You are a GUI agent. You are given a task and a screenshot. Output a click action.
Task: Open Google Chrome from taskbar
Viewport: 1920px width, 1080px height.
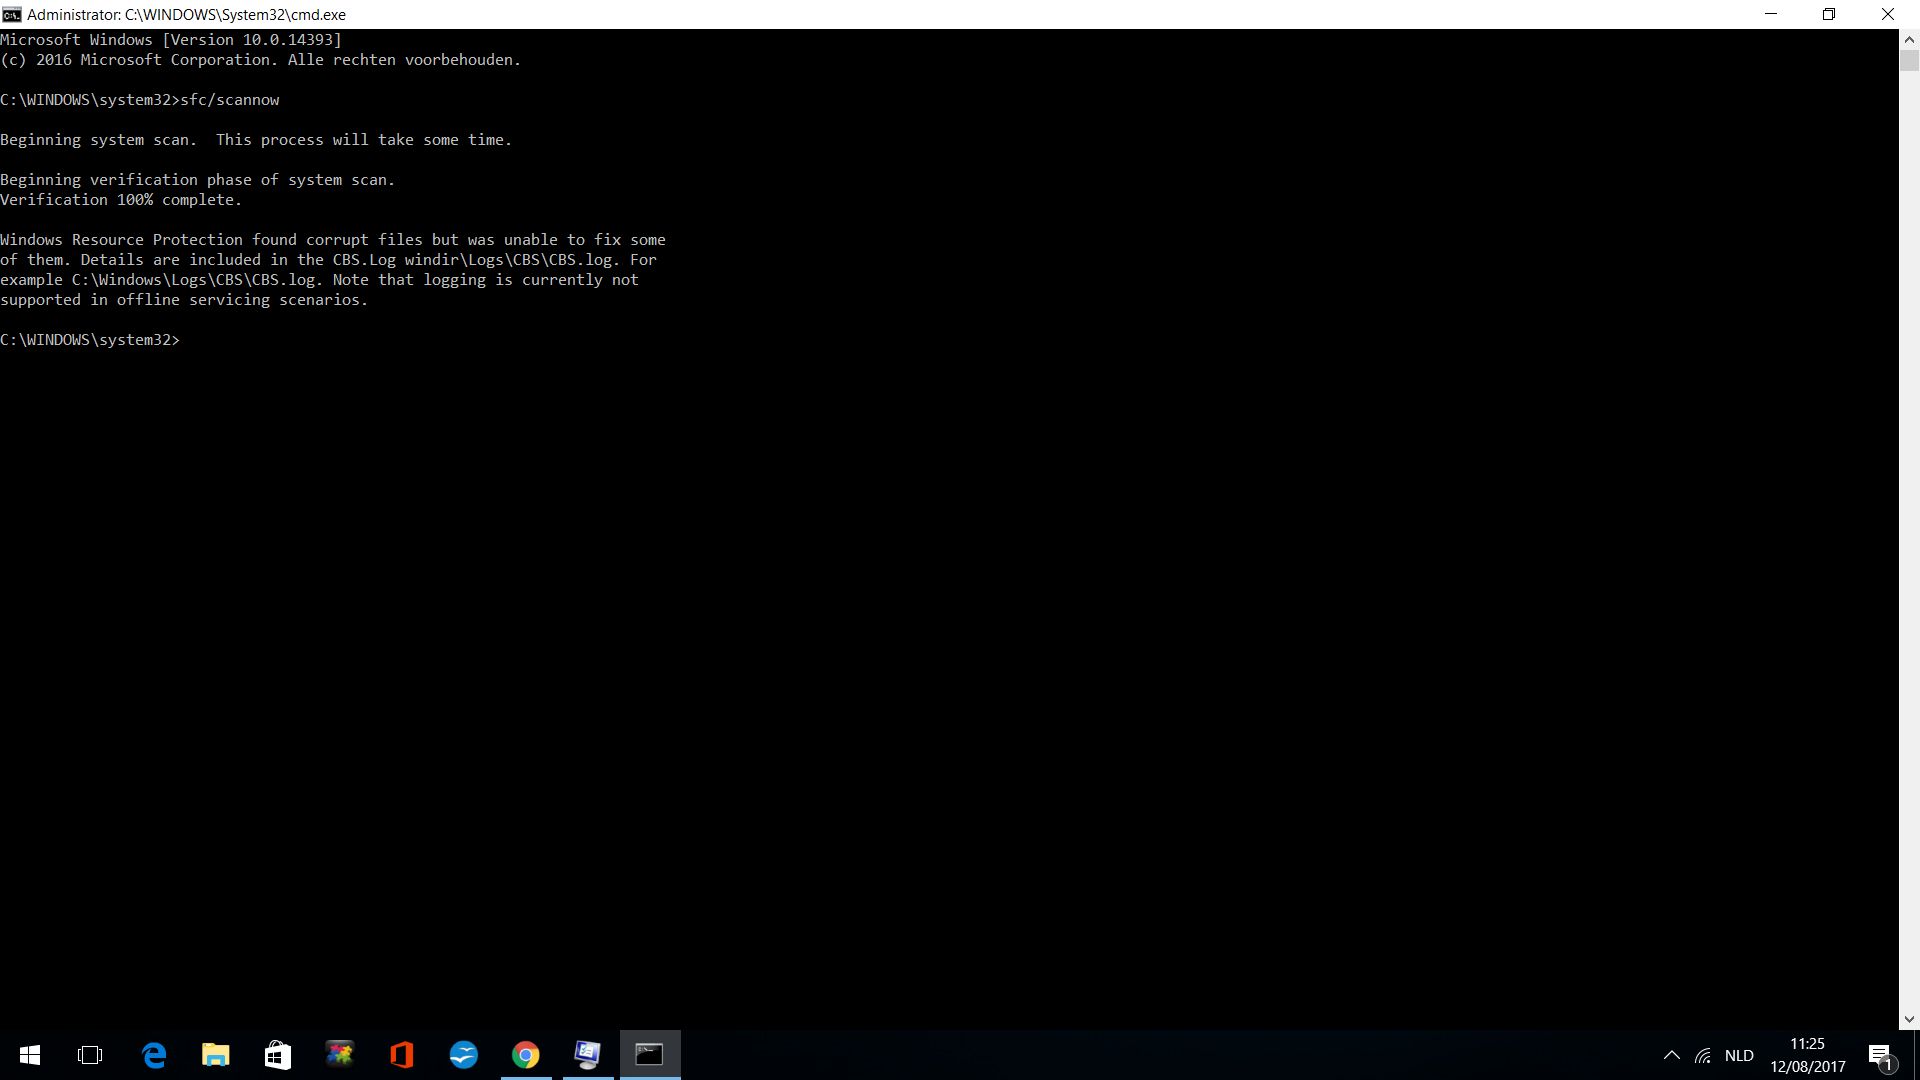pos(526,1055)
